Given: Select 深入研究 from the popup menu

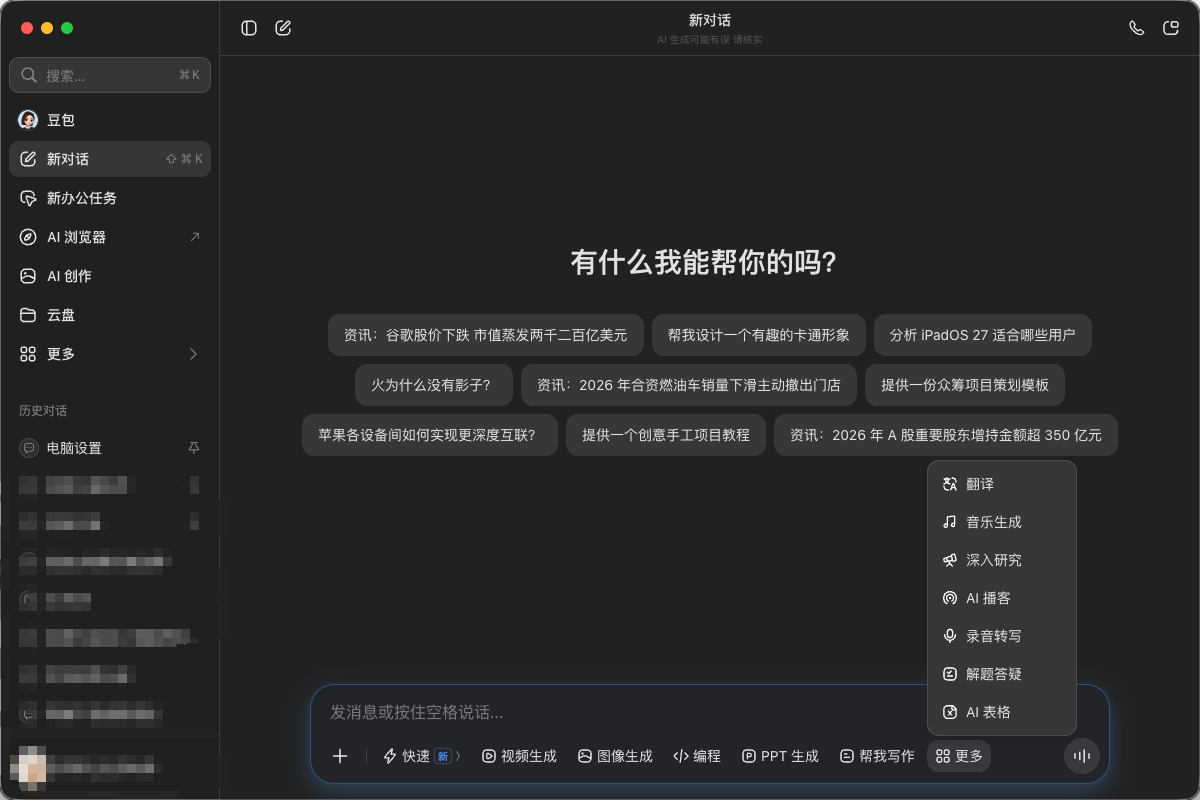Looking at the screenshot, I should coord(1002,560).
